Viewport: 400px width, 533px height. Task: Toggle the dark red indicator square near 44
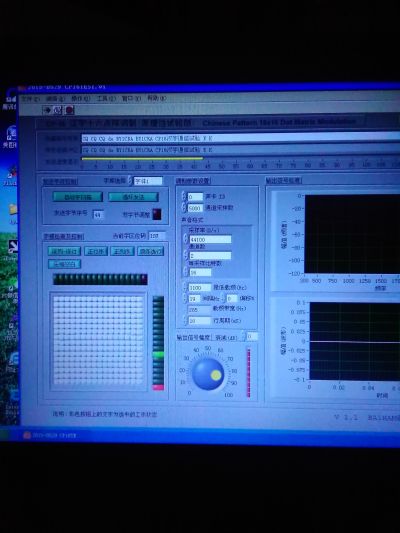(x=157, y=214)
